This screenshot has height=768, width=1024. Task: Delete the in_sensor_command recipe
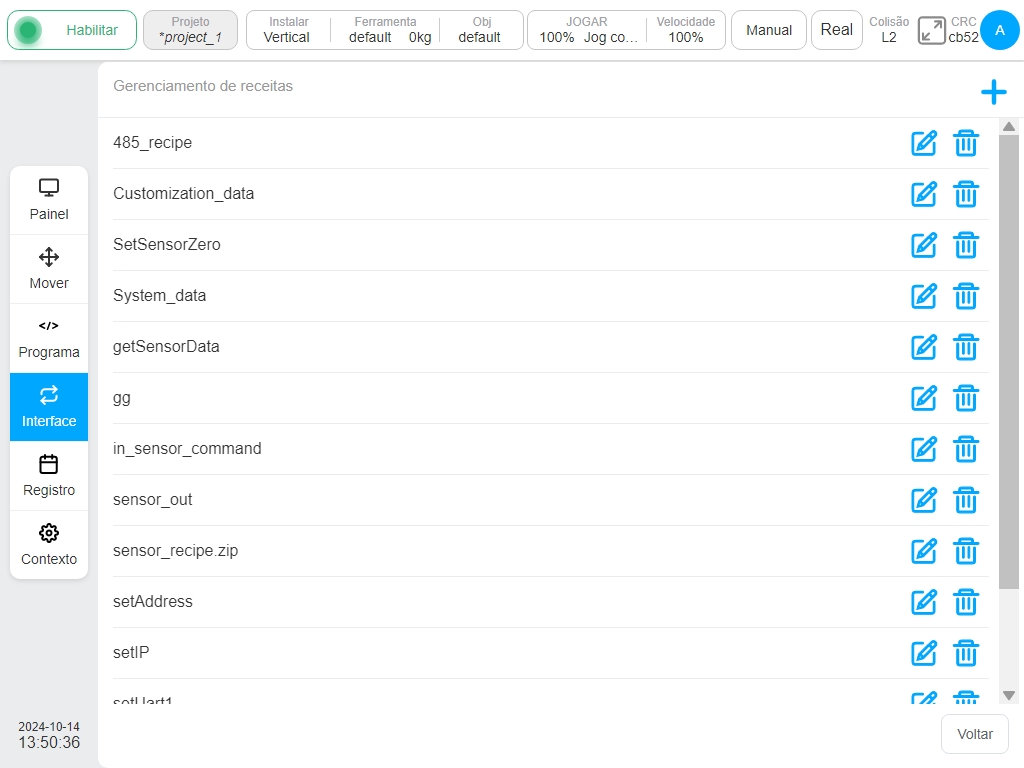coord(965,449)
